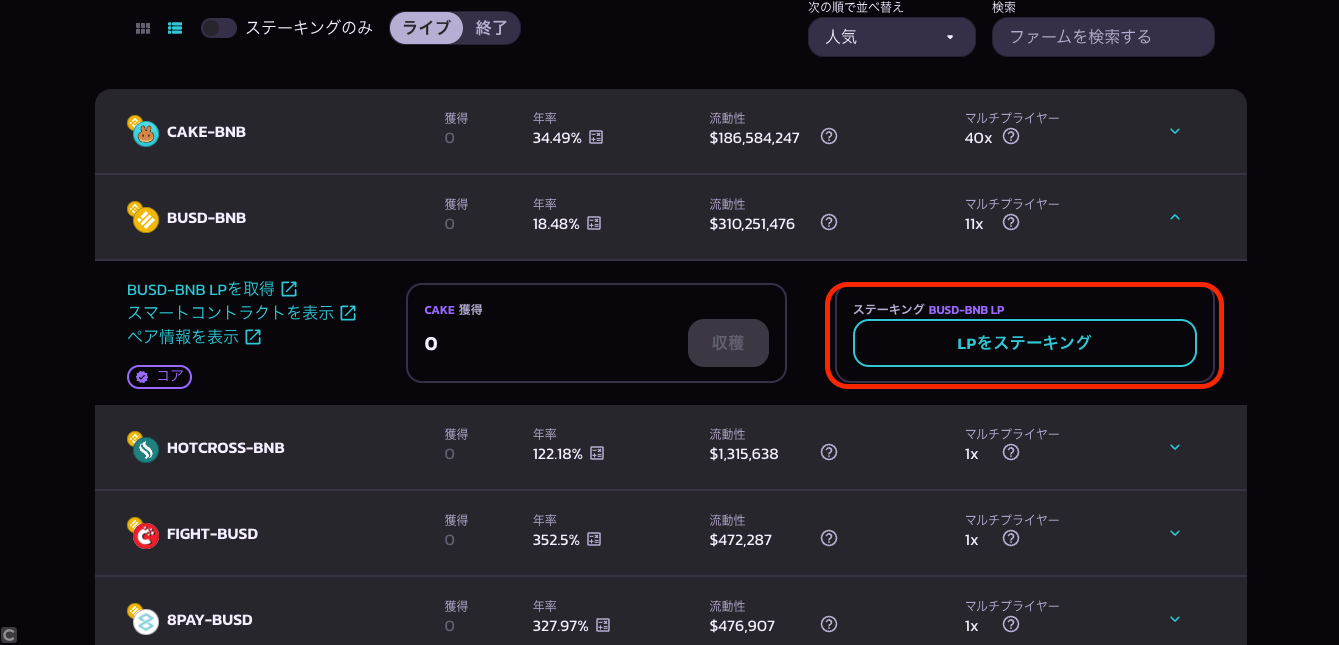This screenshot has width=1339, height=645.
Task: Click the LPをステーキング button
Action: (1025, 343)
